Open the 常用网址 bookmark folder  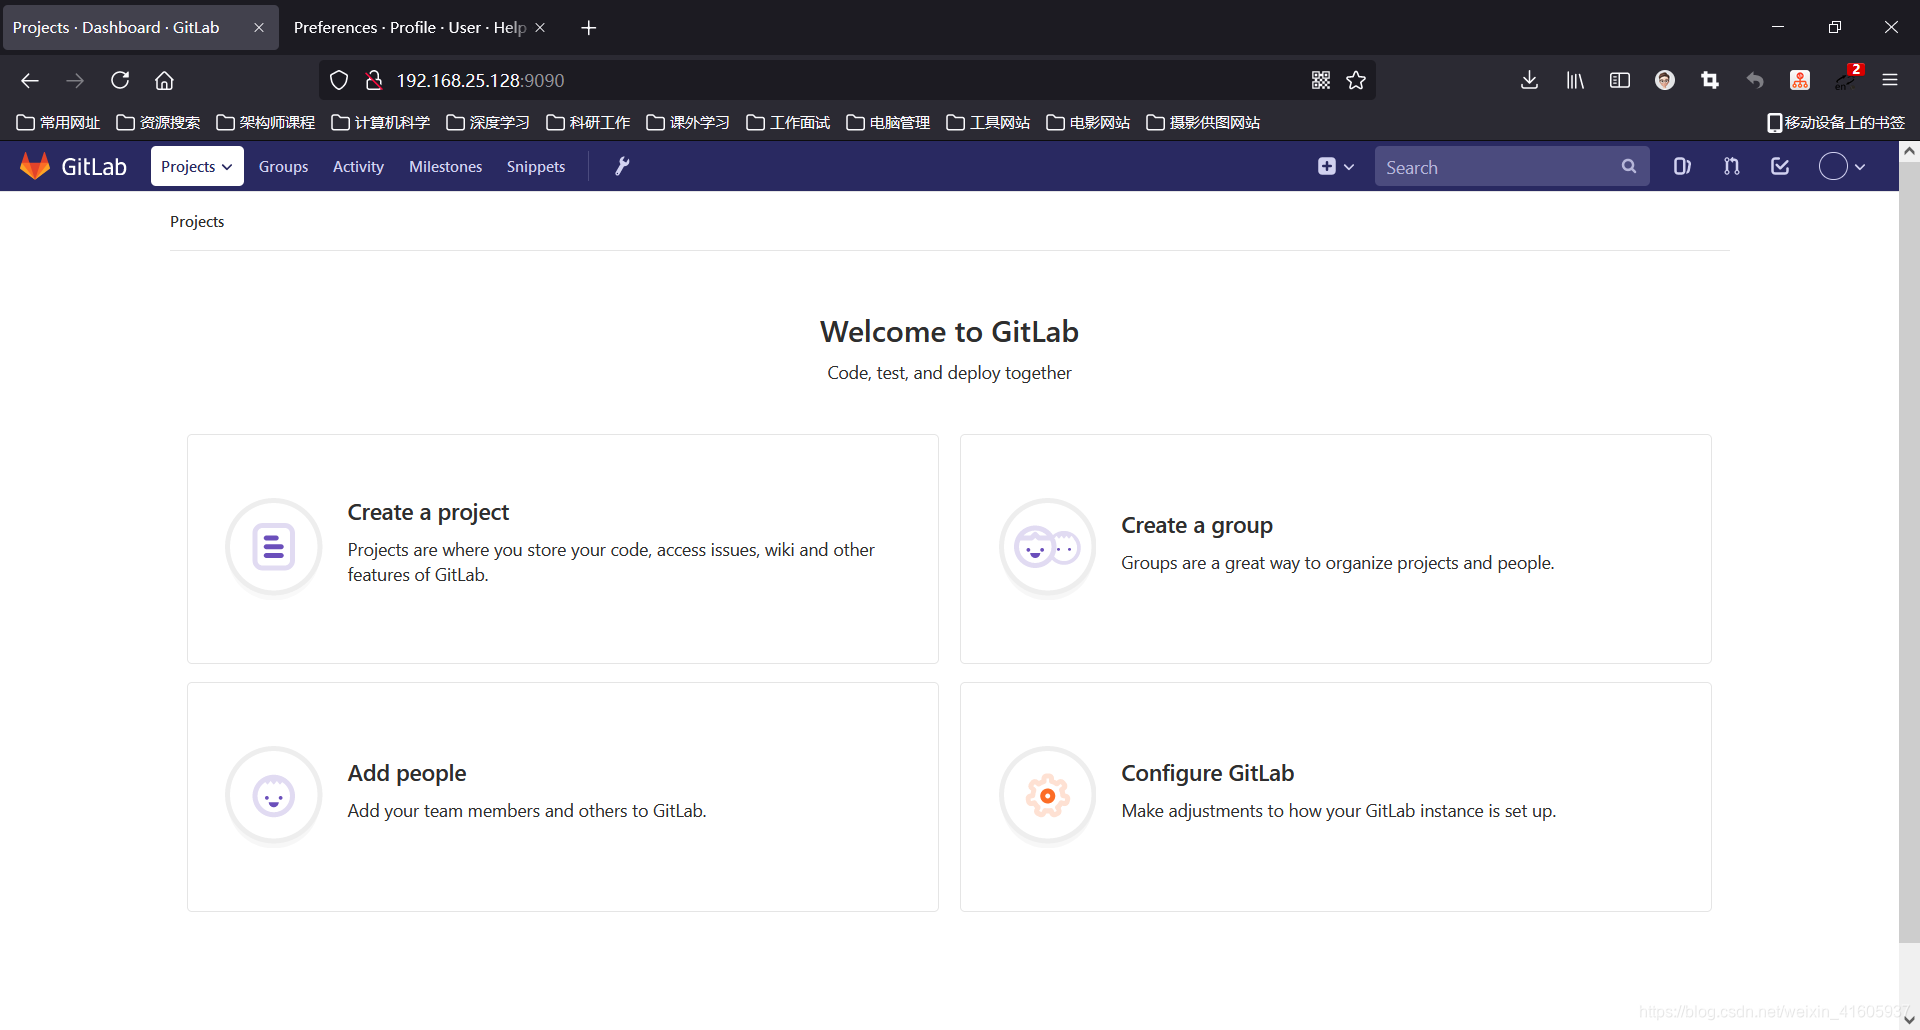click(x=58, y=122)
